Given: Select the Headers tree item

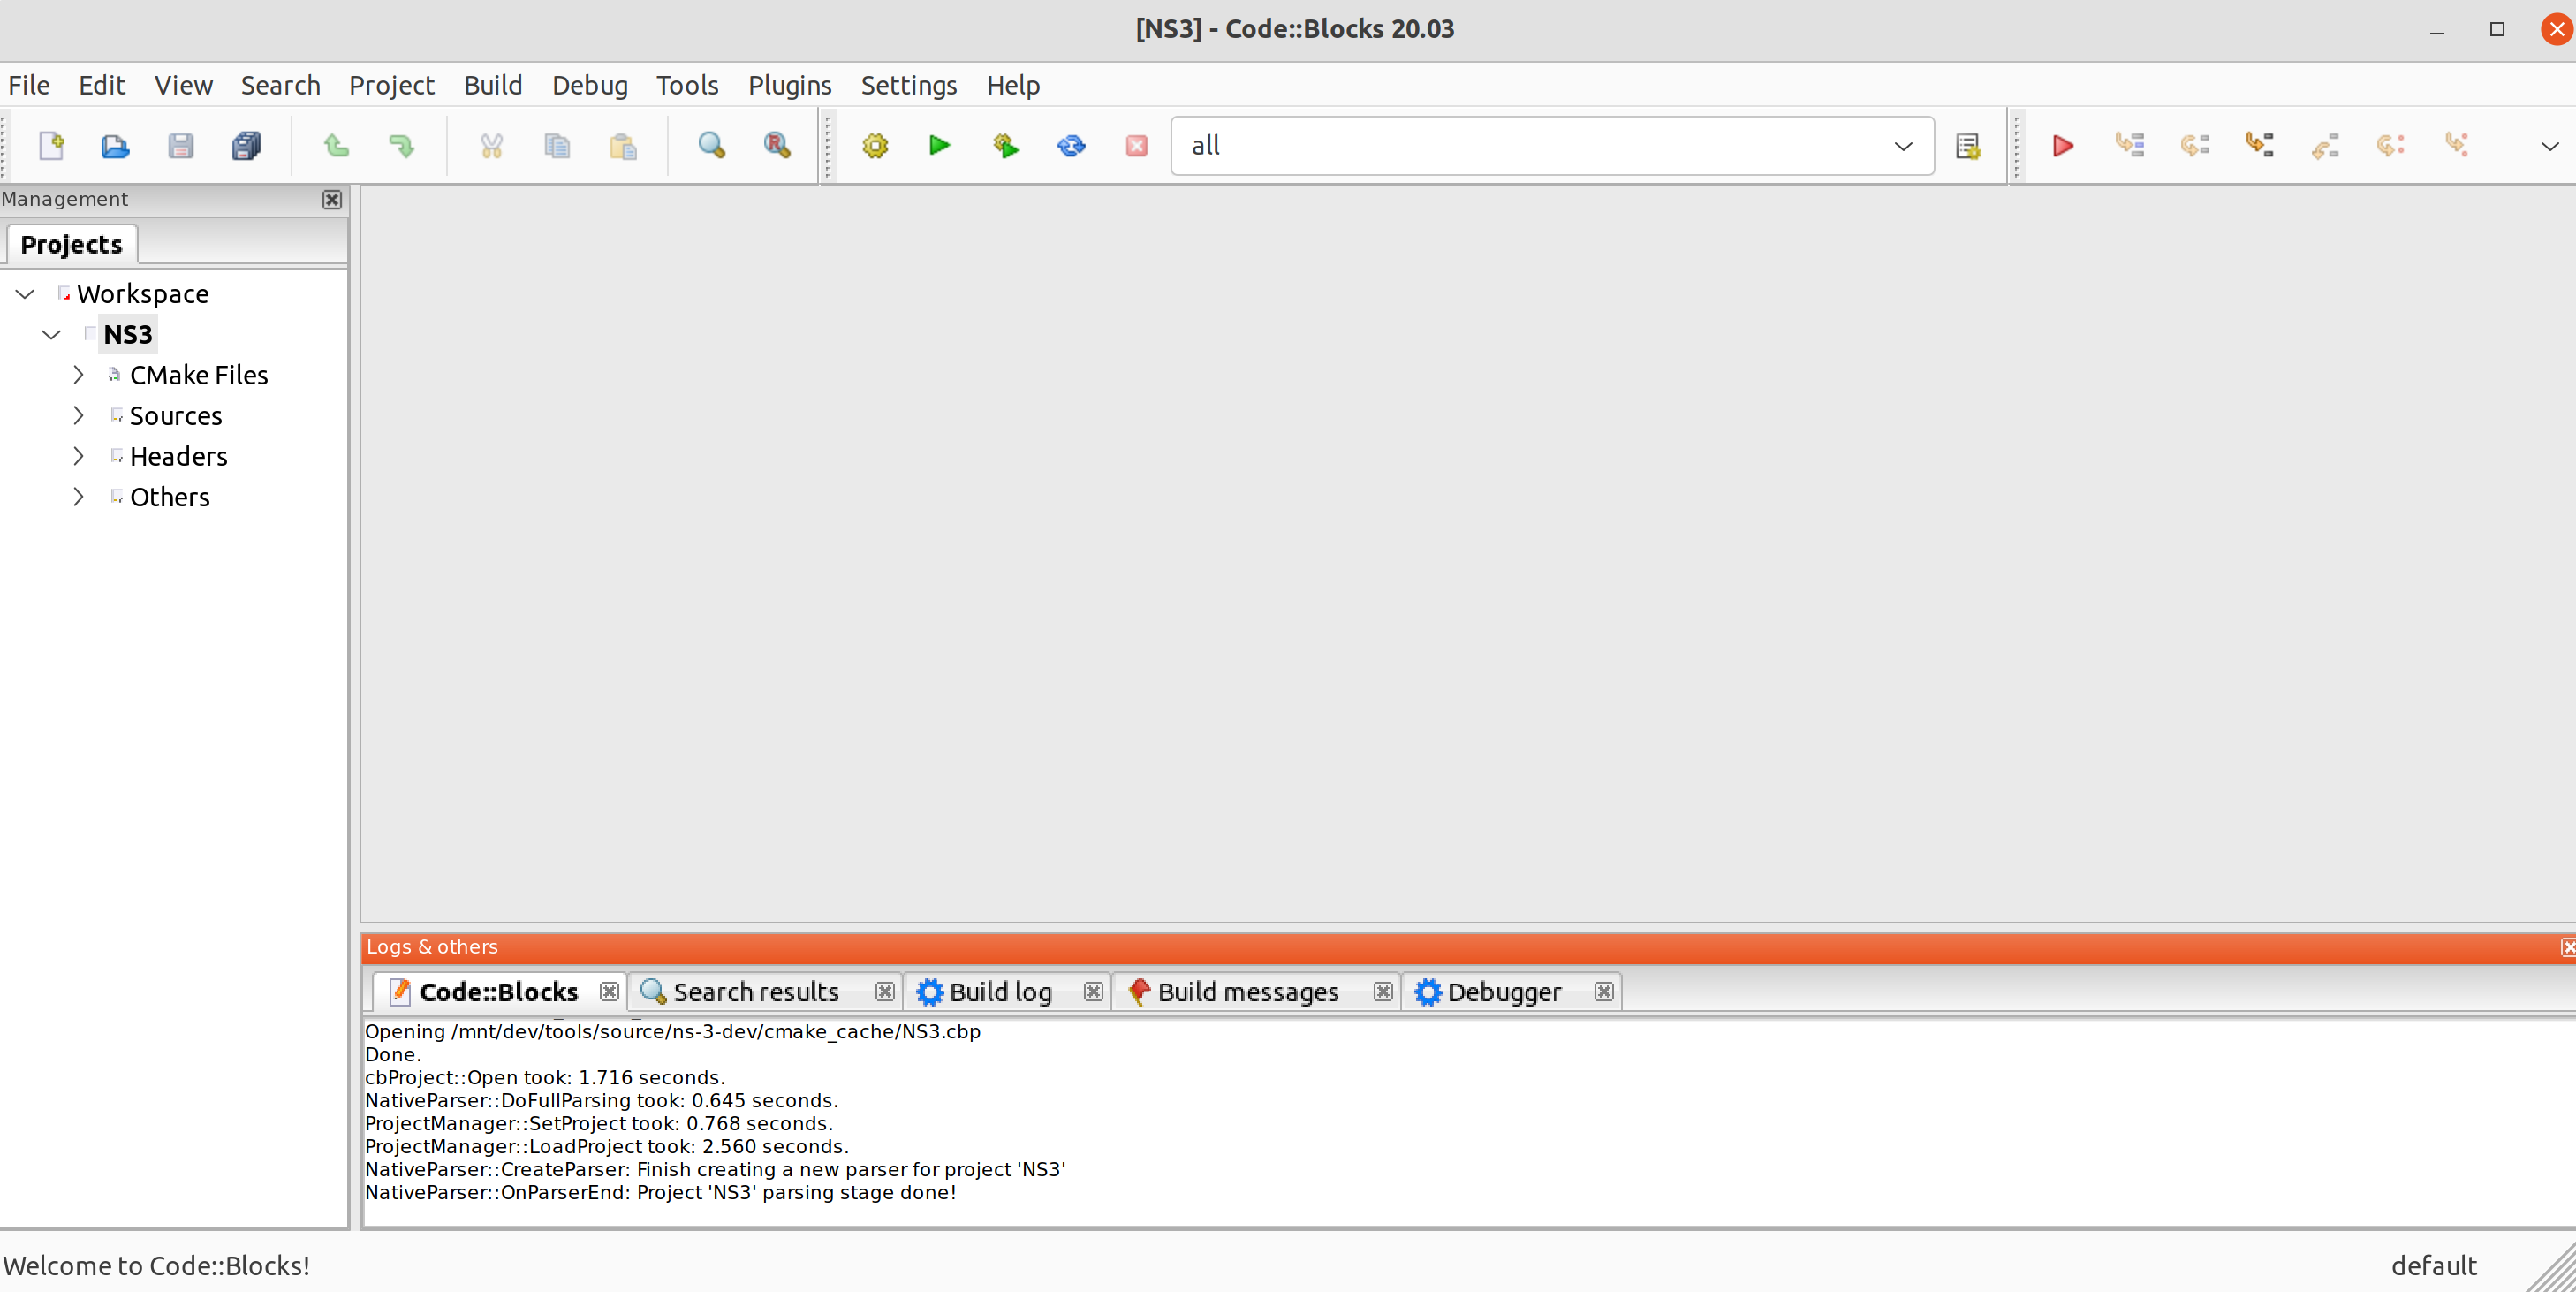Looking at the screenshot, I should 179,456.
